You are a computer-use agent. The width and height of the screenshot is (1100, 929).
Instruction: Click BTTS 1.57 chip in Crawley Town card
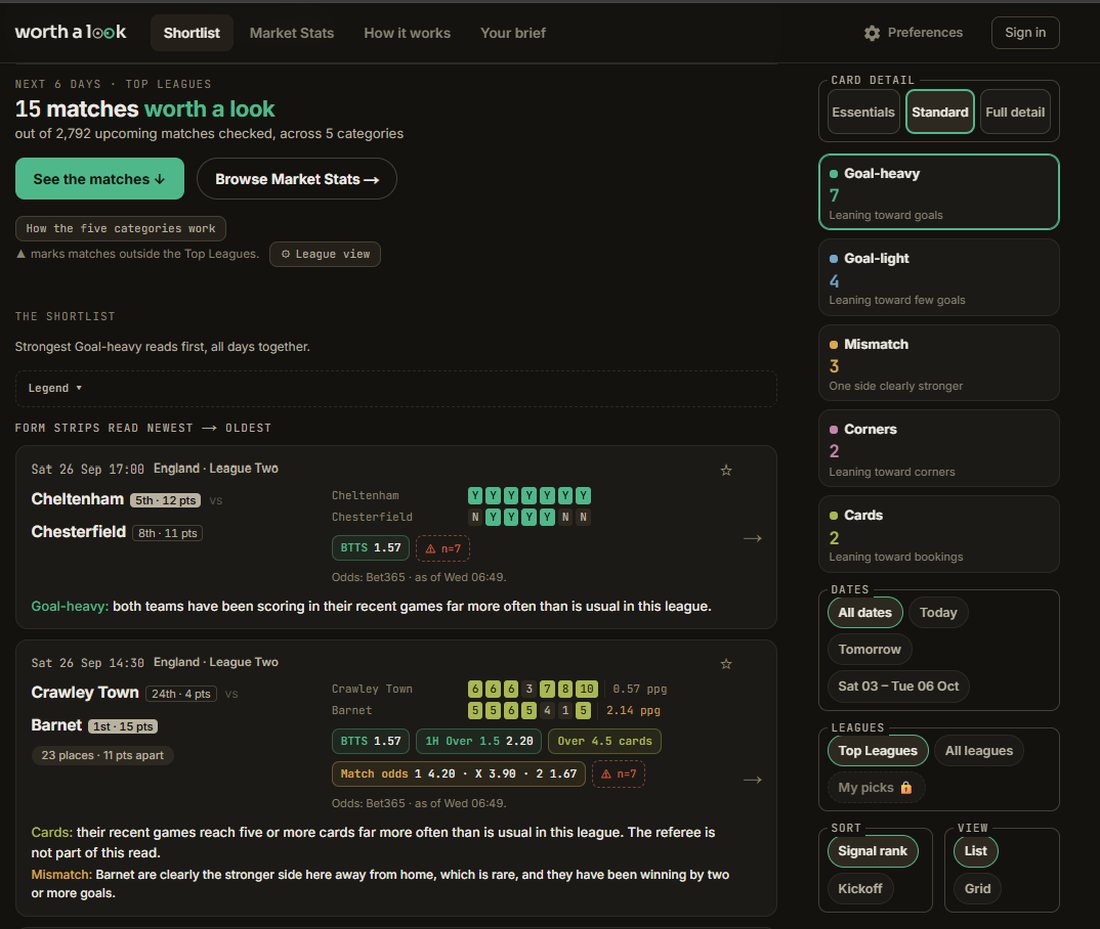pos(370,741)
